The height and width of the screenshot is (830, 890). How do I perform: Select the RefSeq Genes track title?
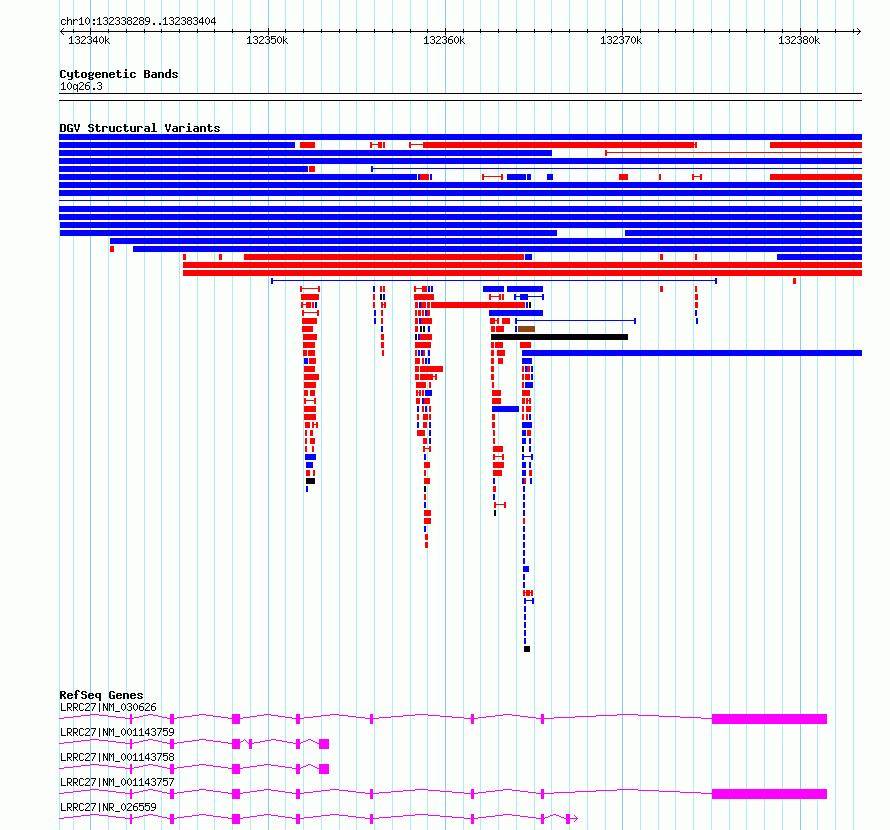101,695
